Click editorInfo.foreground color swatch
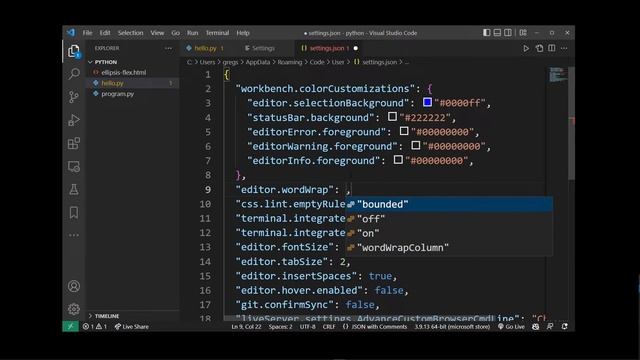Image resolution: width=640 pixels, height=360 pixels. 398,160
